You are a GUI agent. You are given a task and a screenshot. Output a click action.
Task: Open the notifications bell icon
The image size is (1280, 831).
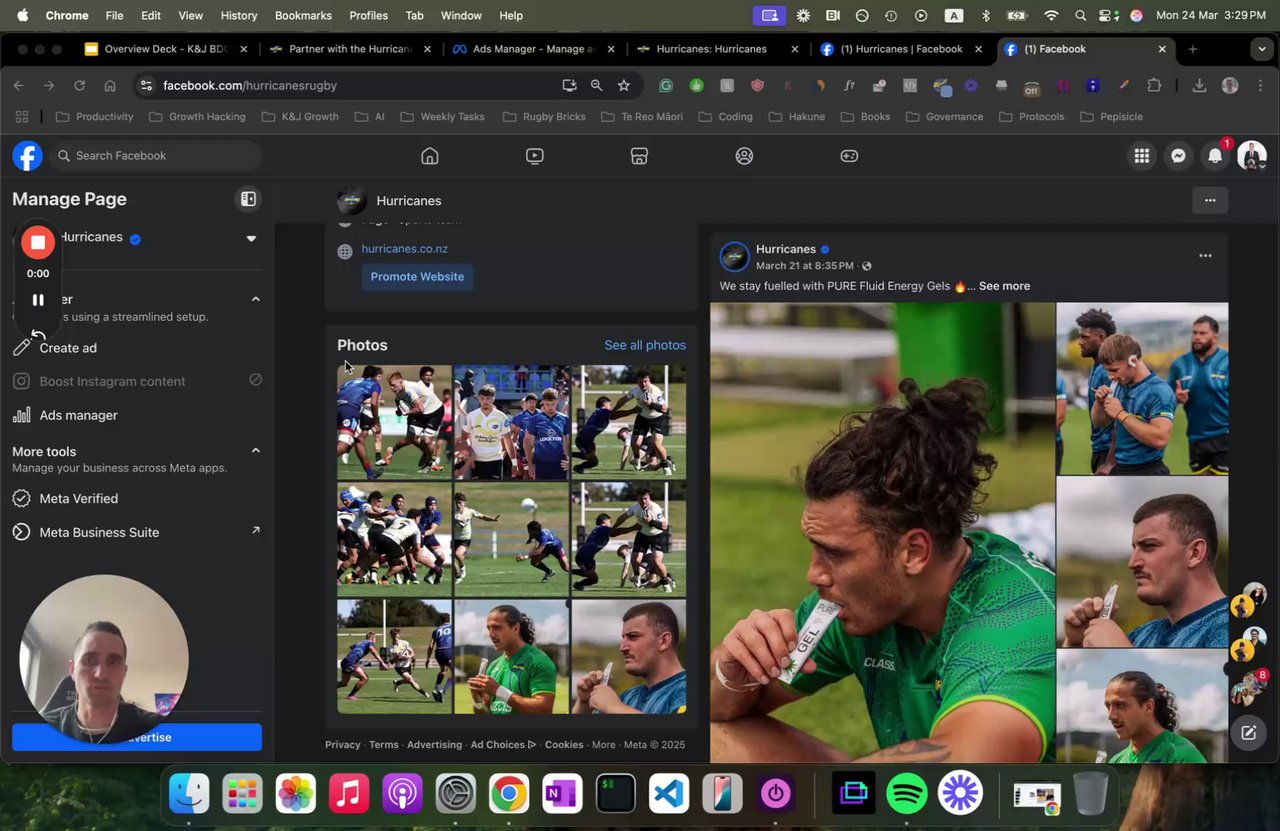pos(1215,156)
